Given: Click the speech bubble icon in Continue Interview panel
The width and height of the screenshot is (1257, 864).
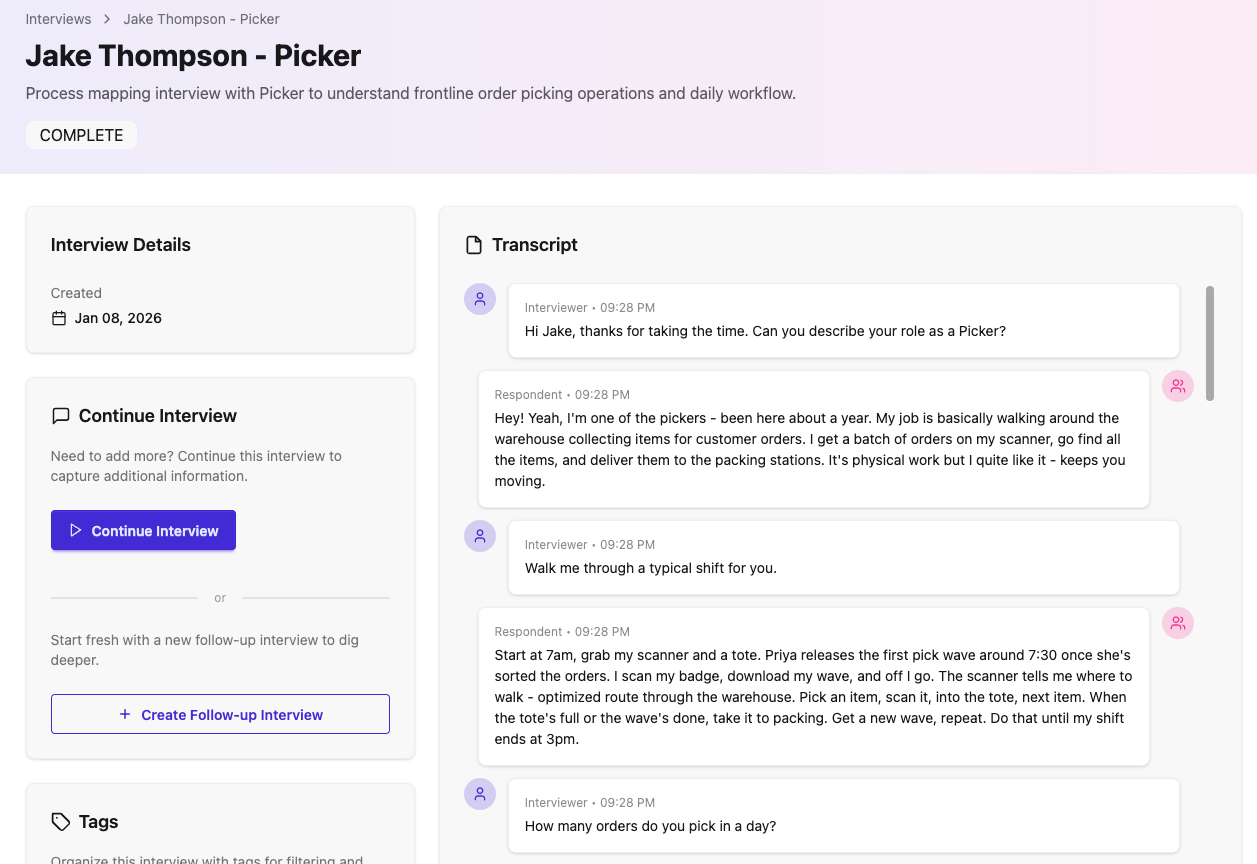Looking at the screenshot, I should pos(60,415).
